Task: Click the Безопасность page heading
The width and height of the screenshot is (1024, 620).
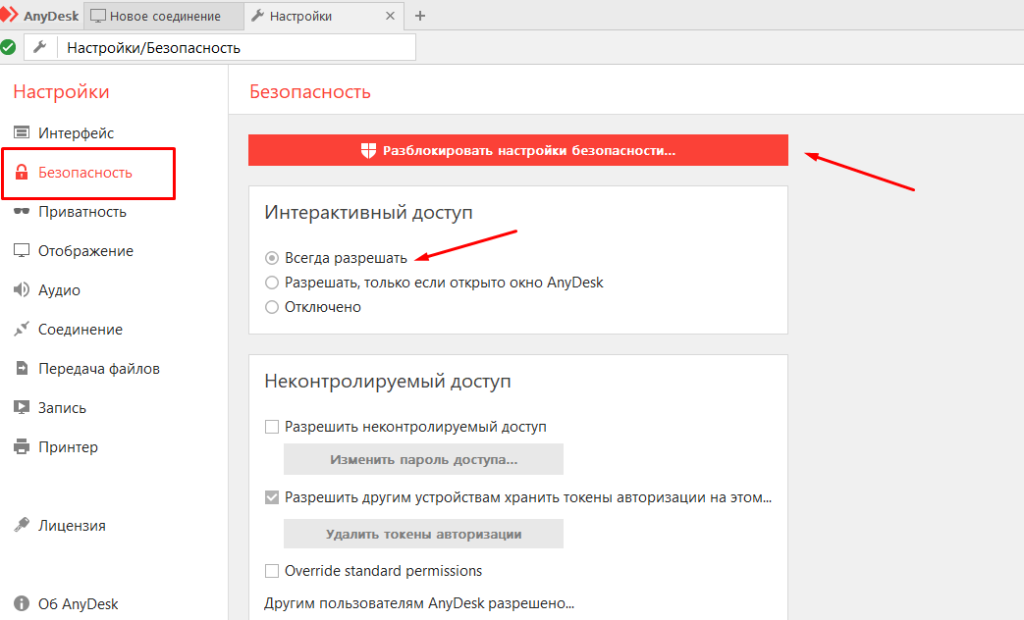Action: coord(310,91)
